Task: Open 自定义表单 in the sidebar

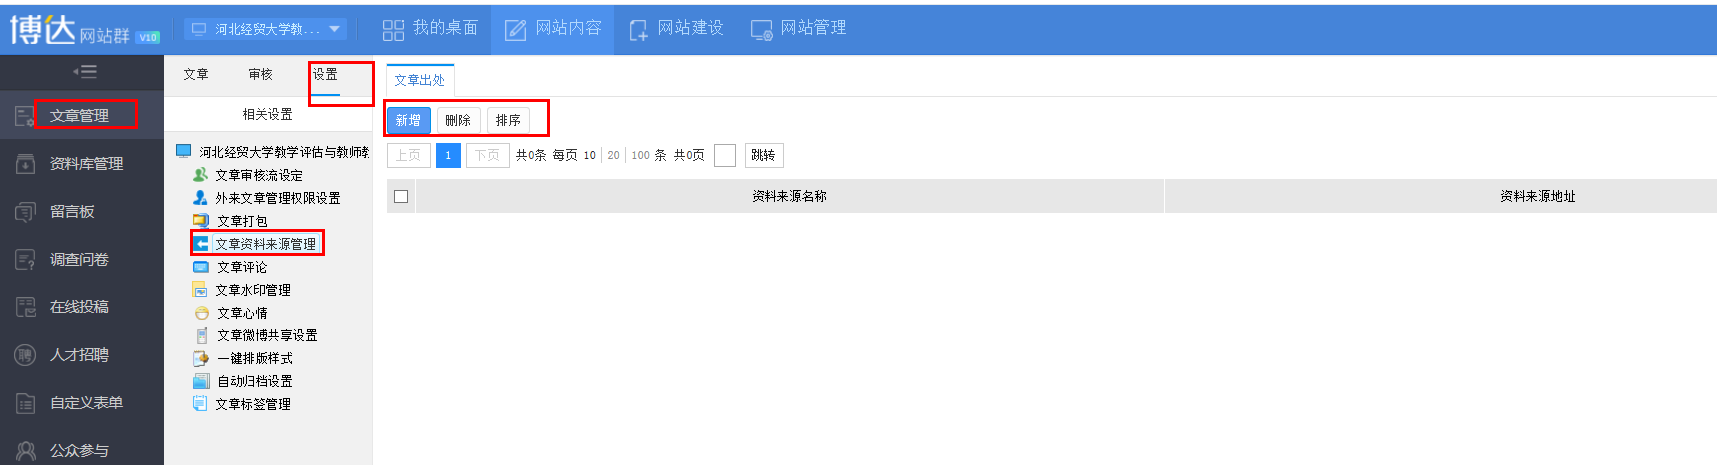Action: [85, 403]
